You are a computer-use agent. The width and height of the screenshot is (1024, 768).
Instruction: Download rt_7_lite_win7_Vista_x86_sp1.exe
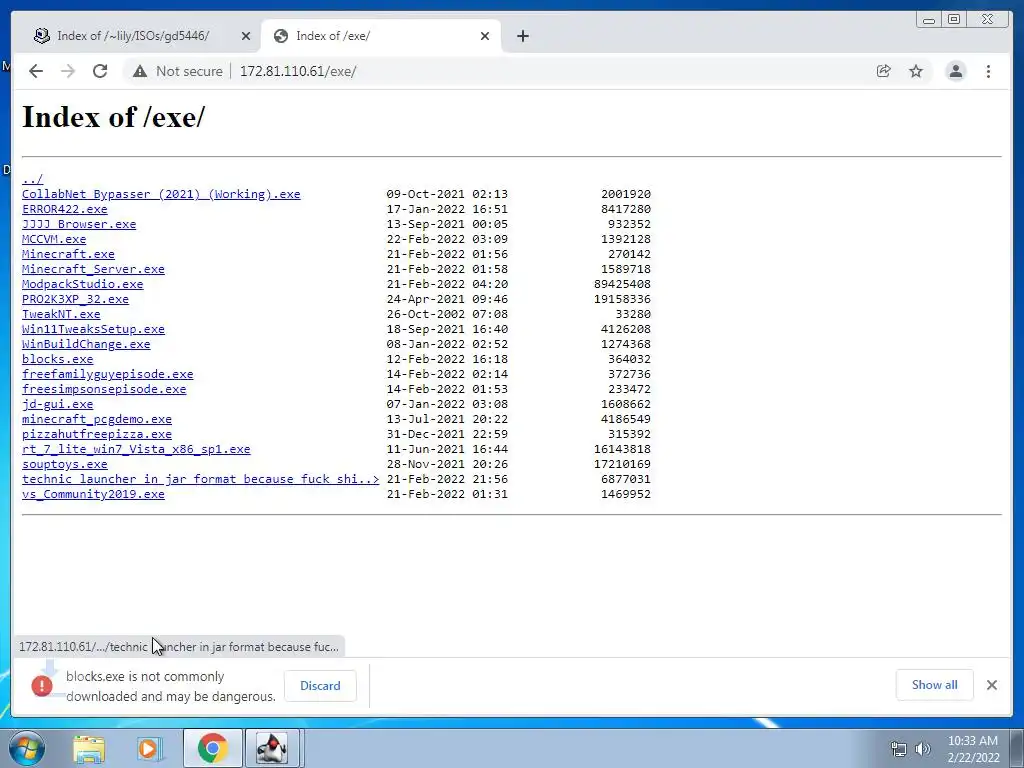pyautogui.click(x=136, y=449)
